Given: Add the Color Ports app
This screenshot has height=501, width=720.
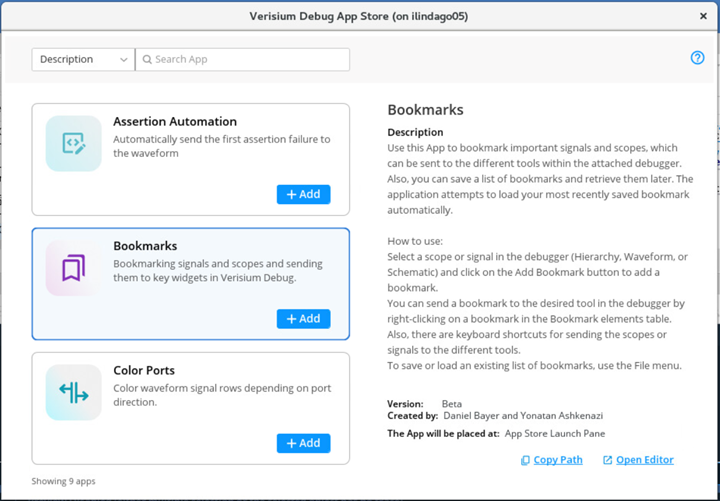Looking at the screenshot, I should coord(303,442).
